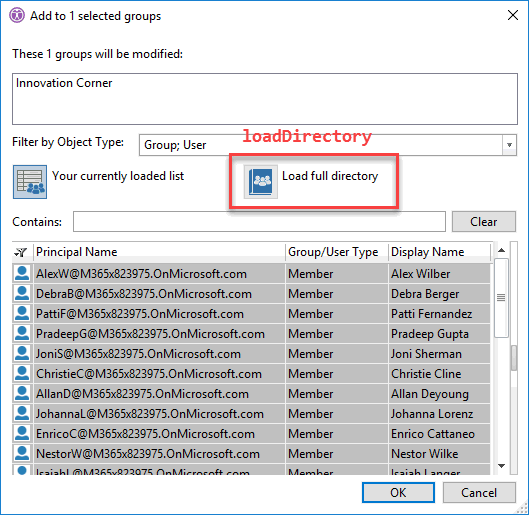Image resolution: width=529 pixels, height=515 pixels.
Task: Click the user icon beside ChristieC
Action: (x=22, y=373)
